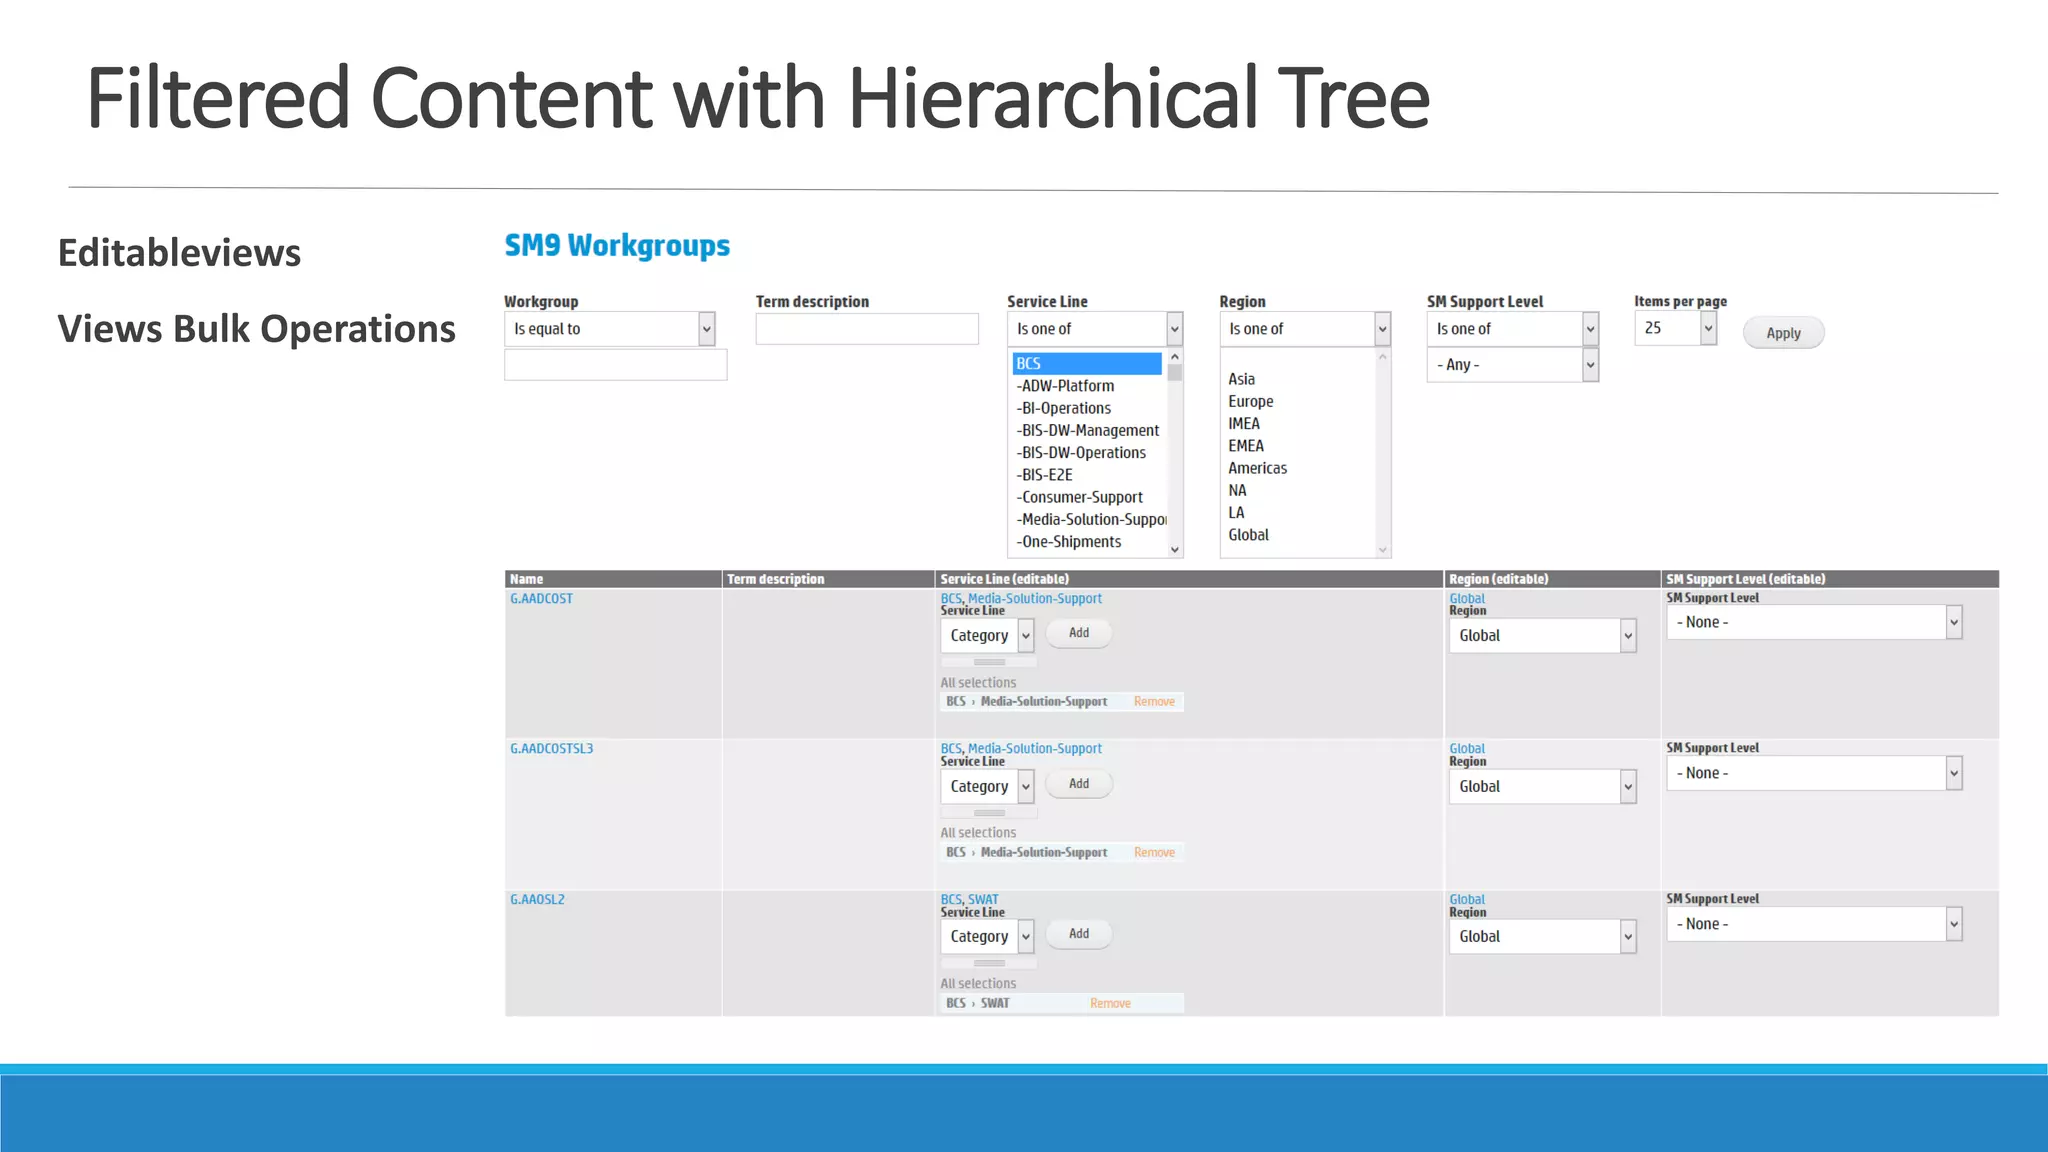Select -BIS-E2E in Service Line list
This screenshot has width=2048, height=1152.
pyautogui.click(x=1044, y=475)
